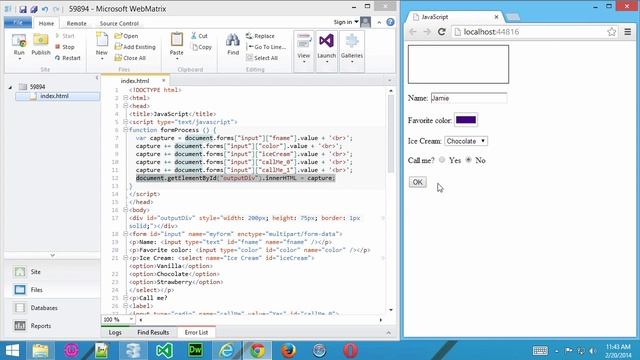This screenshot has height=360, width=640.
Task: Select the Yes radio button
Action: point(442,160)
